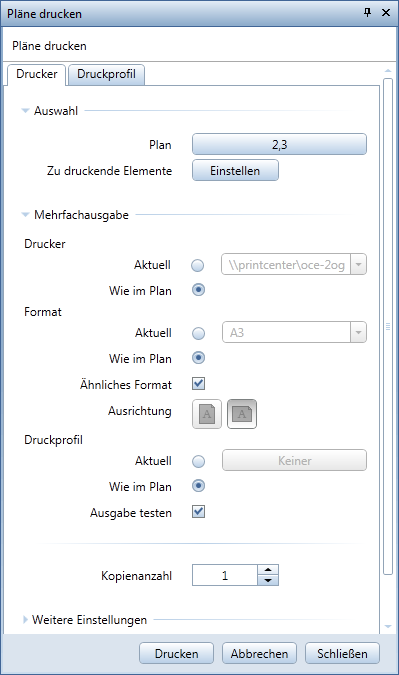
Task: Choose Aktuell radio under Druckprofil
Action: [x=198, y=461]
